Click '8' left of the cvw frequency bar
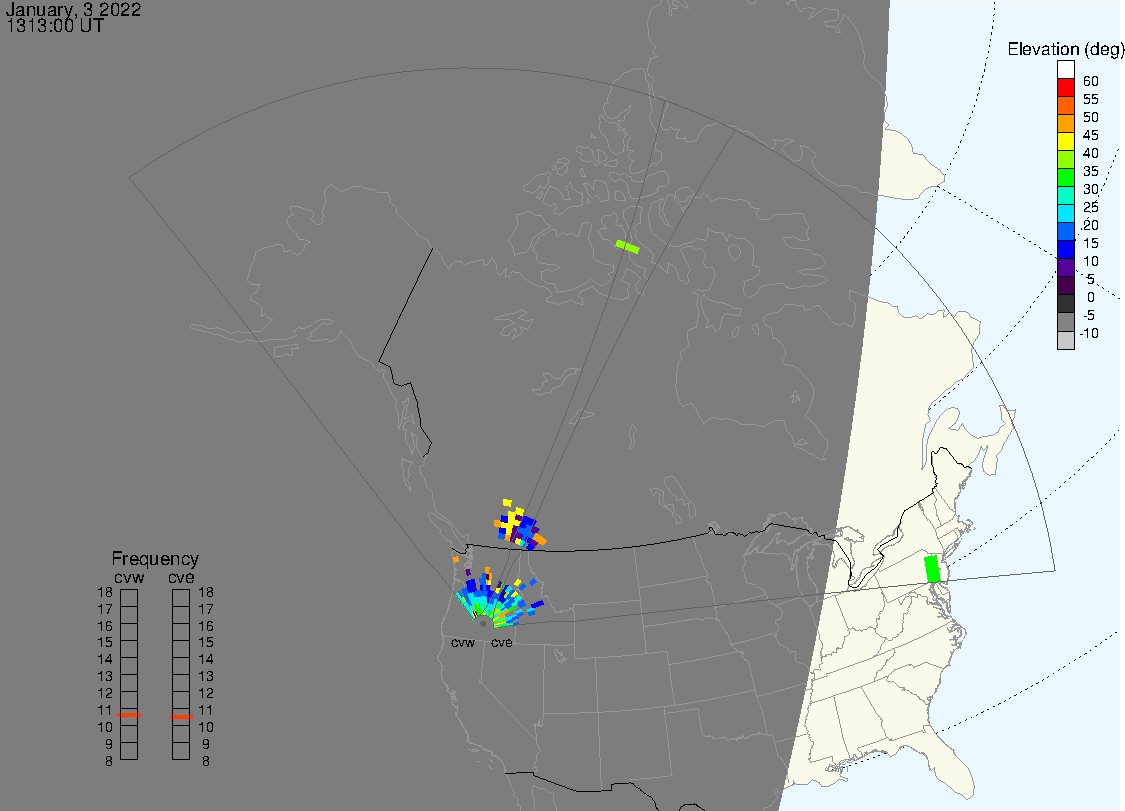Image resolution: width=1125 pixels, height=811 pixels. [109, 761]
